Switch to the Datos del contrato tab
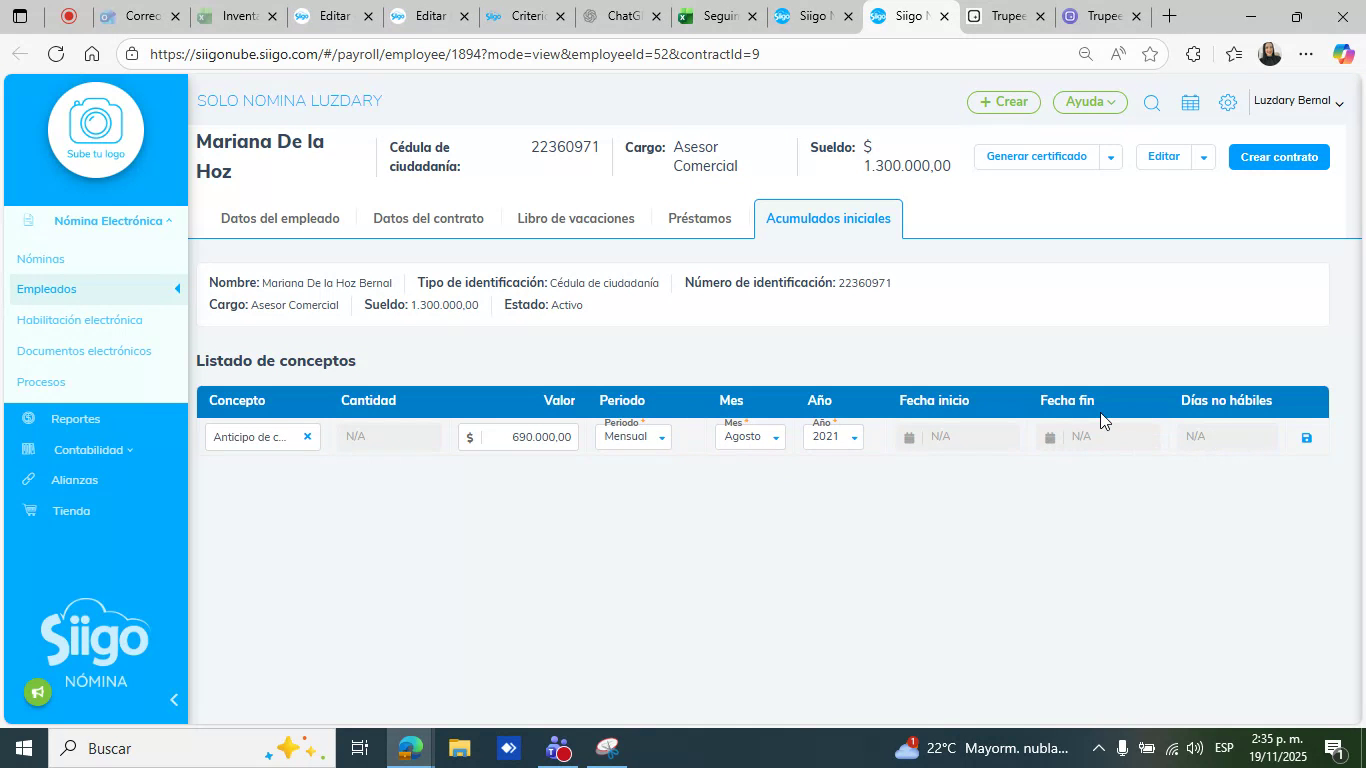The image size is (1366, 768). click(428, 218)
